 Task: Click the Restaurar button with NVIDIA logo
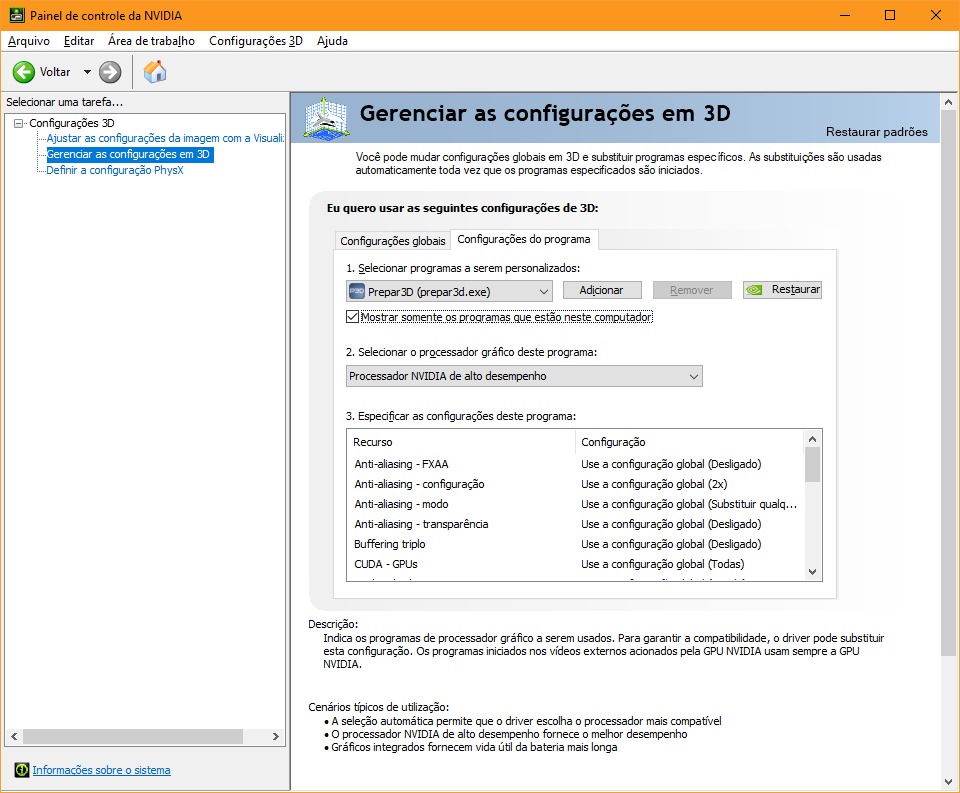(782, 290)
